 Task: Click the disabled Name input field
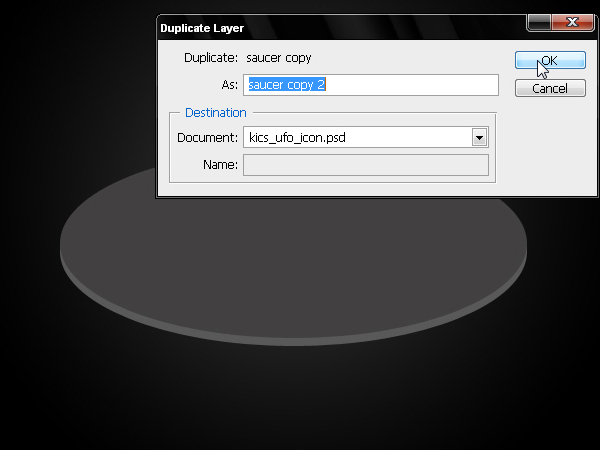[x=366, y=165]
